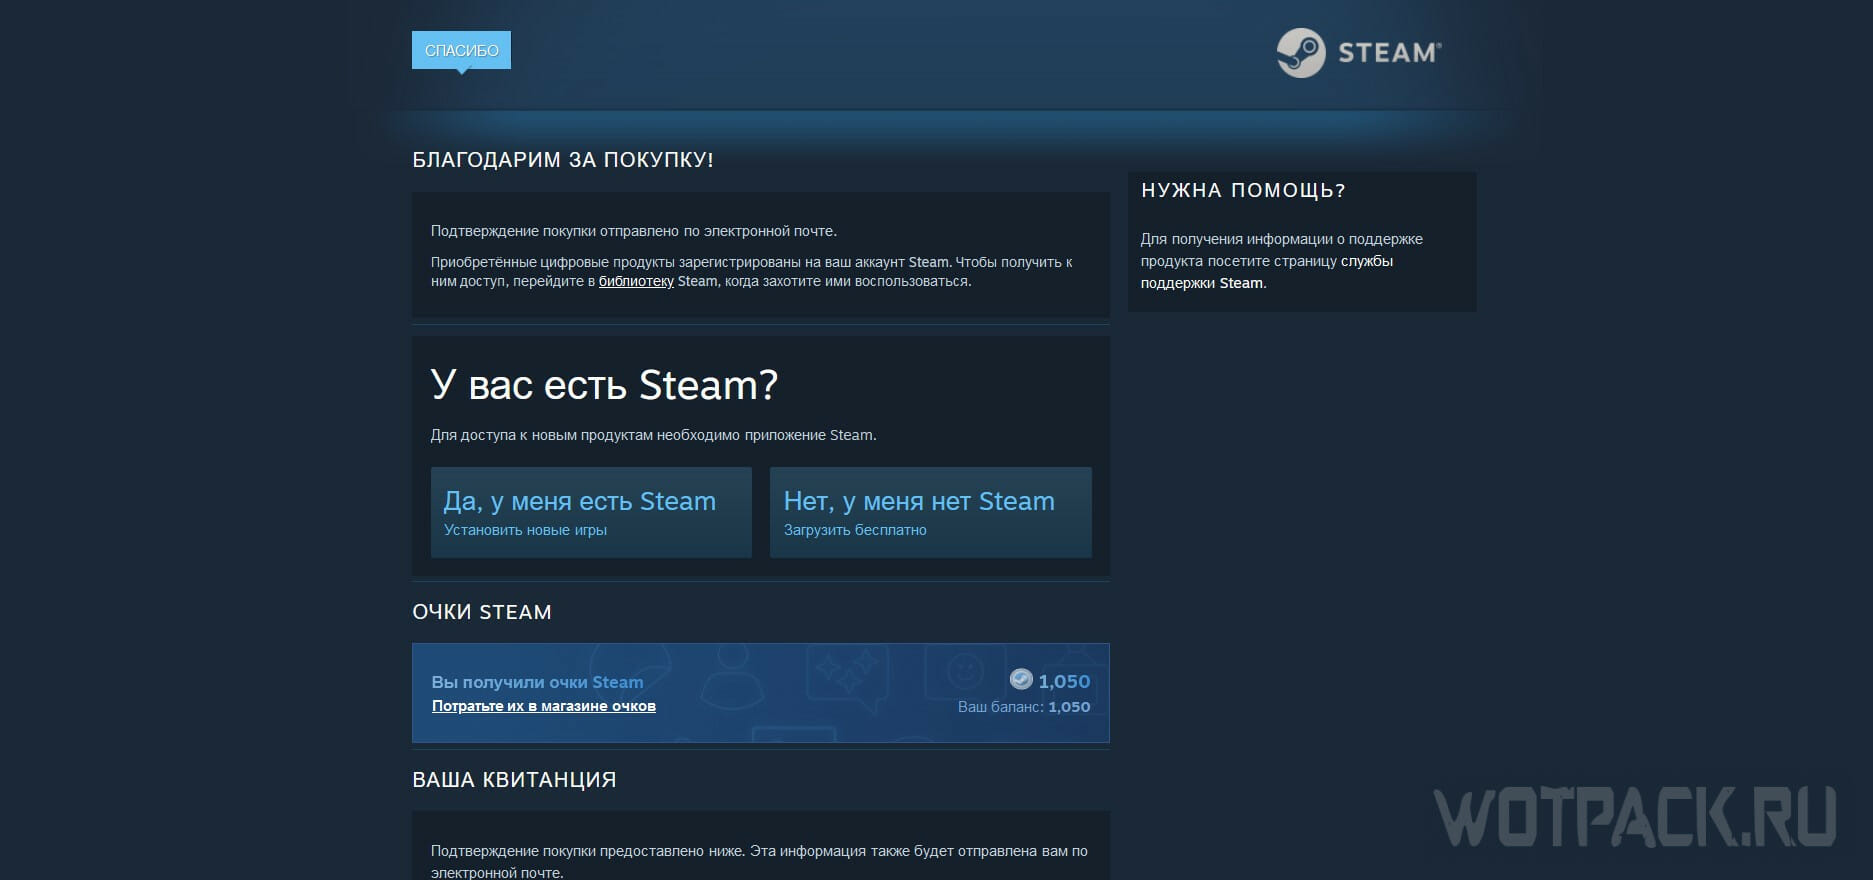Click 'Да, у меня есть Steam' button
The width and height of the screenshot is (1873, 880).
pyautogui.click(x=591, y=512)
